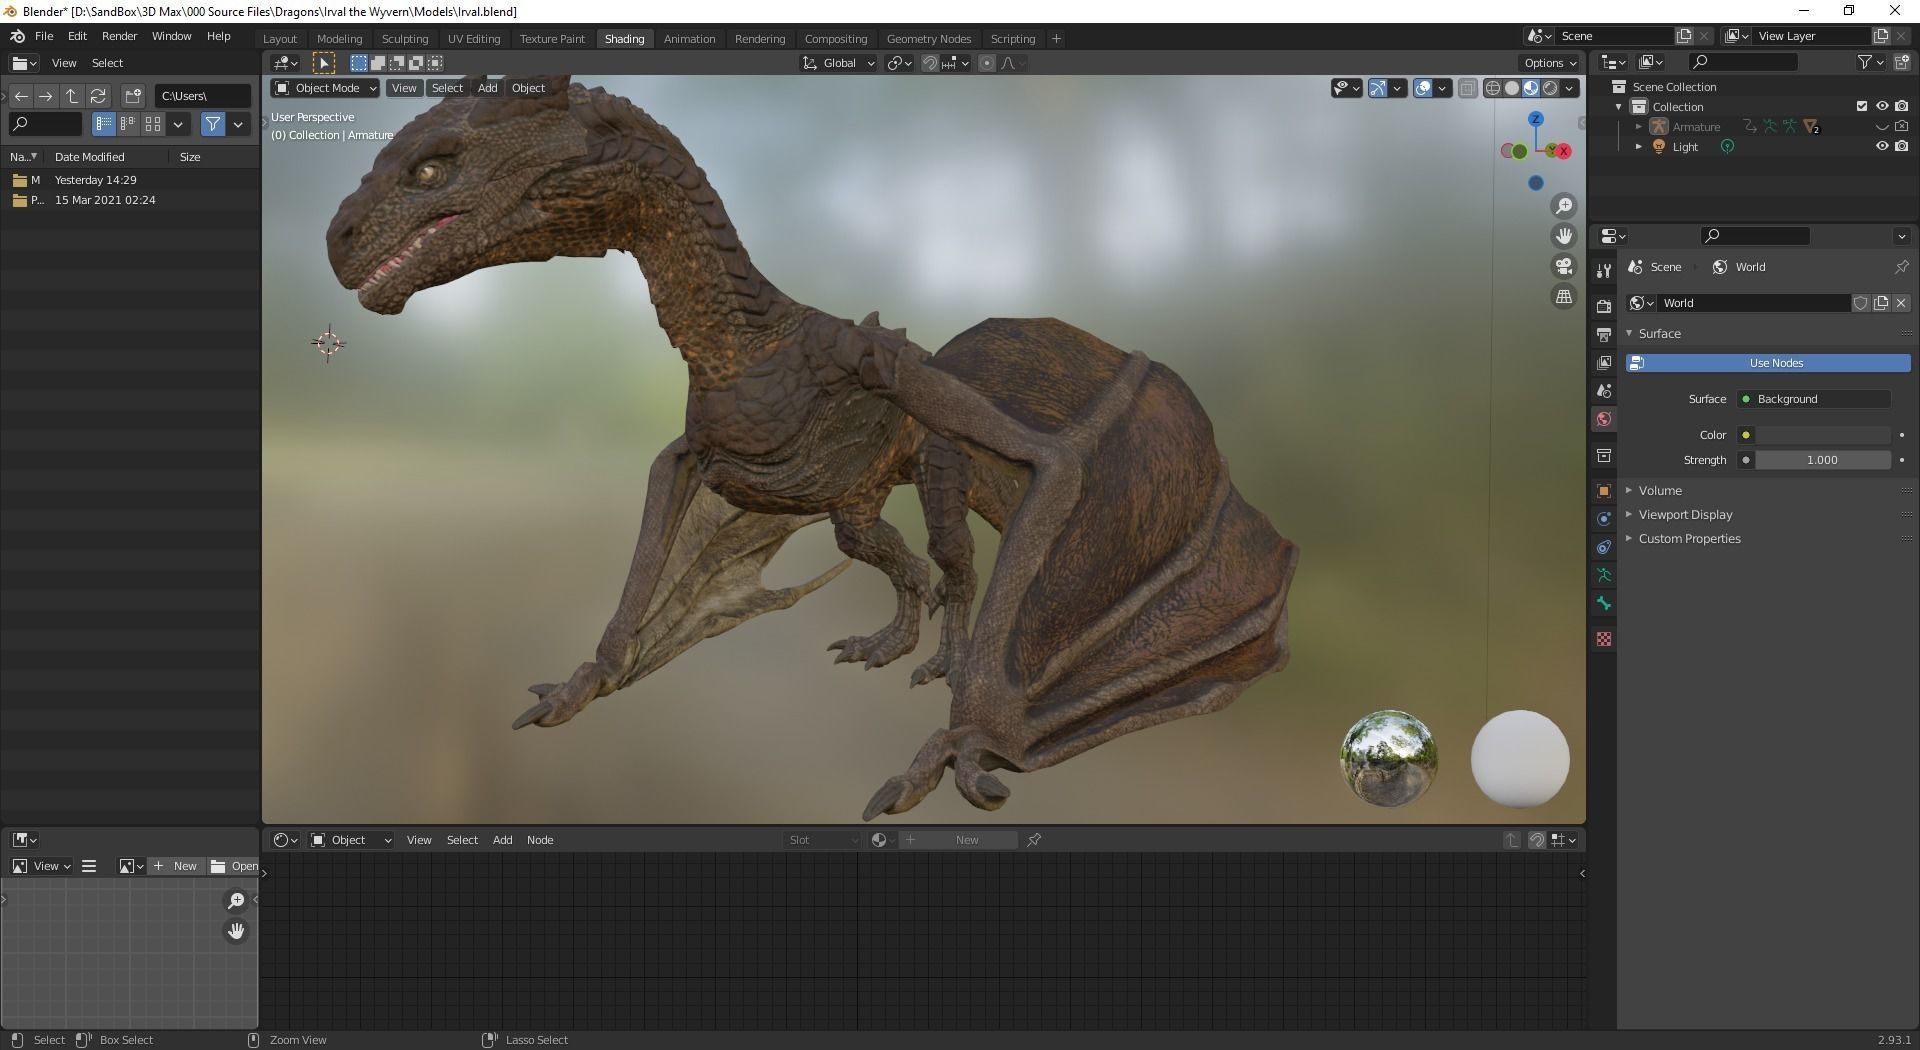This screenshot has height=1050, width=1920.
Task: Toggle proportional editing in viewport header
Action: (x=987, y=63)
